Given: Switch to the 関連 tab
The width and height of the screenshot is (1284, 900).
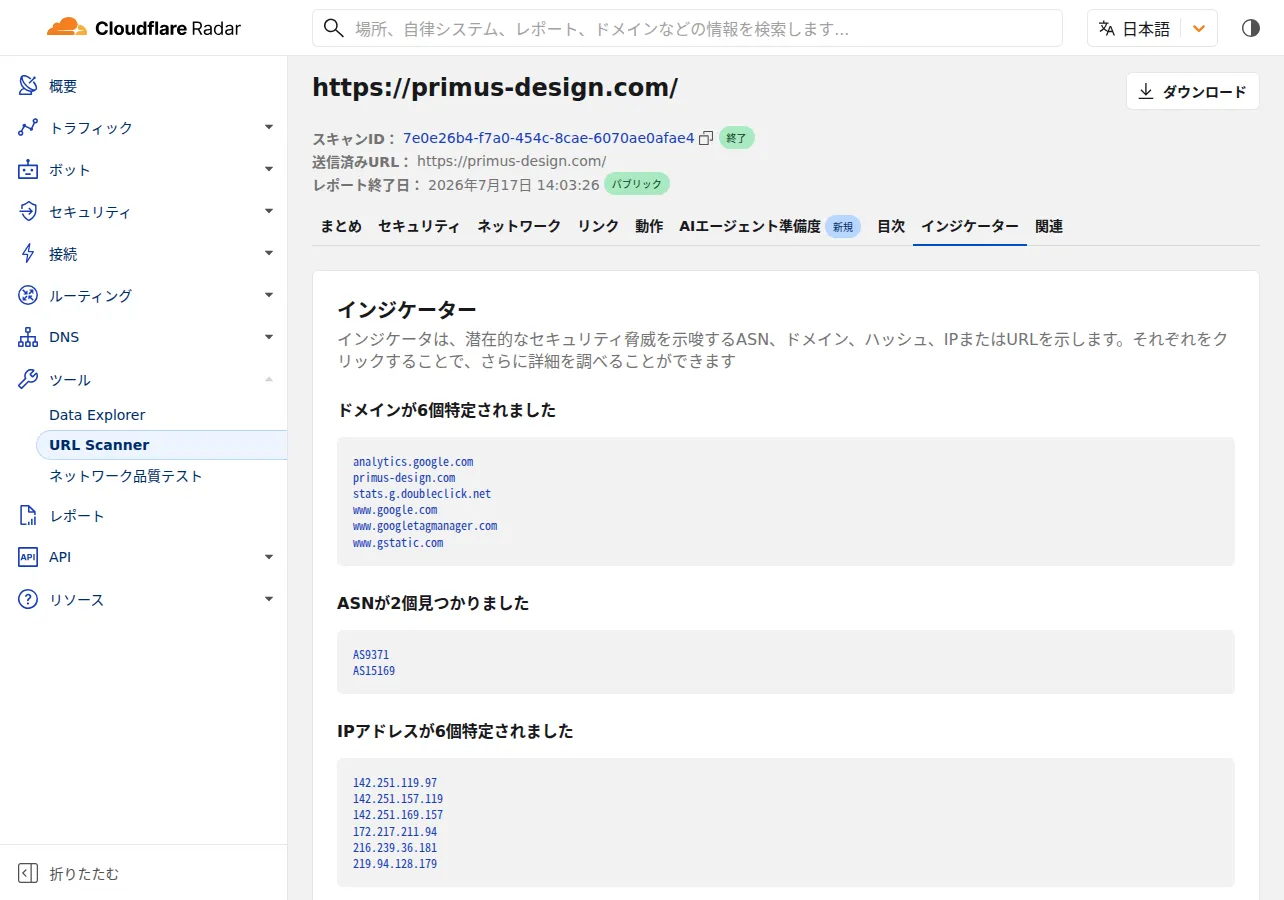Looking at the screenshot, I should point(1049,227).
